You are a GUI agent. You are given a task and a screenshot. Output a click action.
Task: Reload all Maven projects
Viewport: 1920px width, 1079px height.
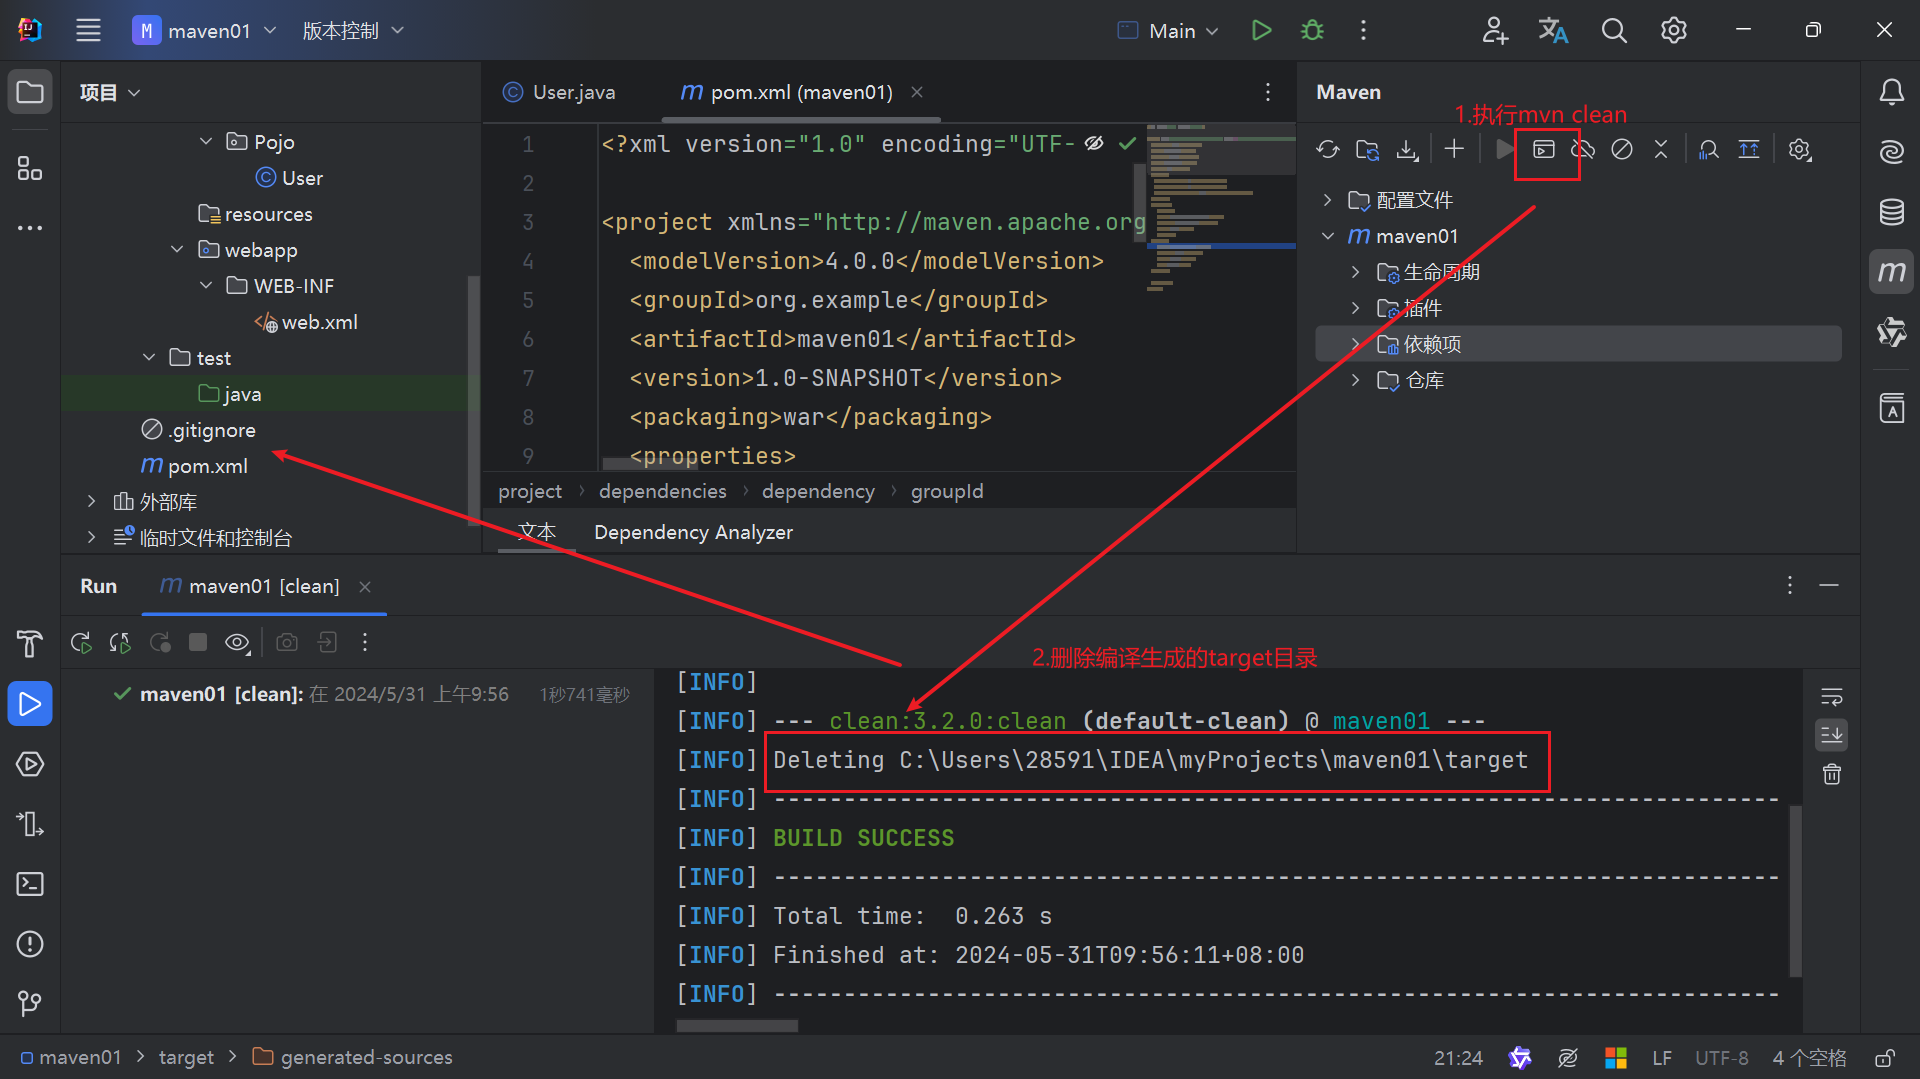pyautogui.click(x=1328, y=149)
